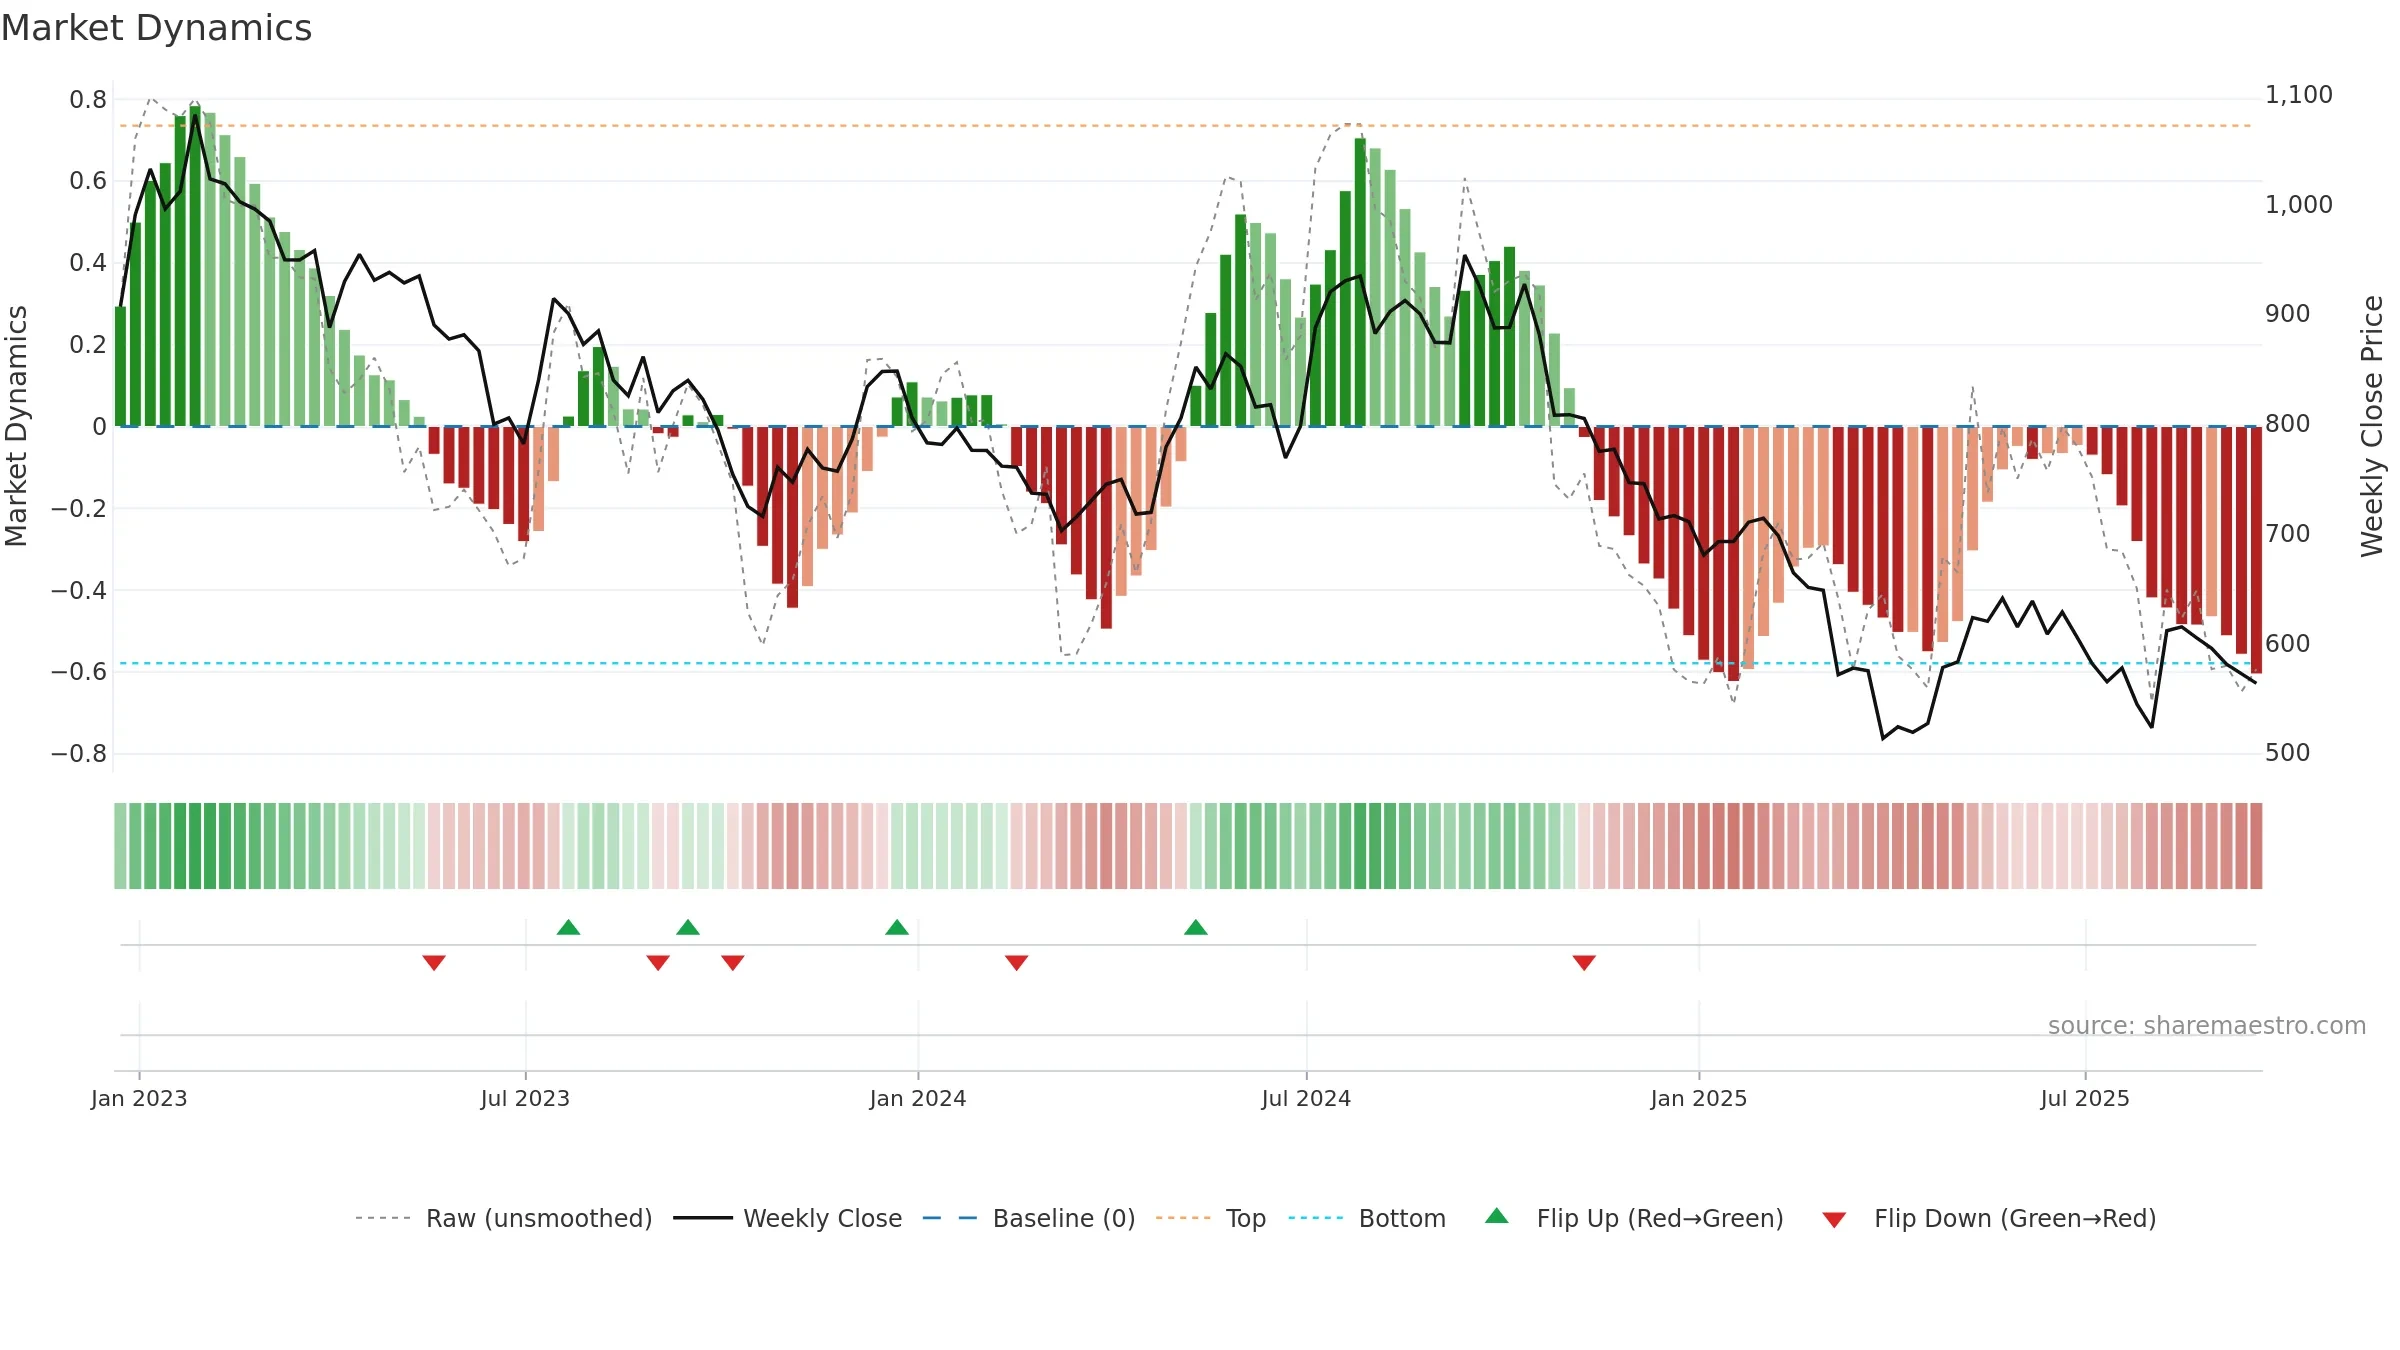
Task: Toggle the Bottom legend entry
Action: coord(1367,1218)
